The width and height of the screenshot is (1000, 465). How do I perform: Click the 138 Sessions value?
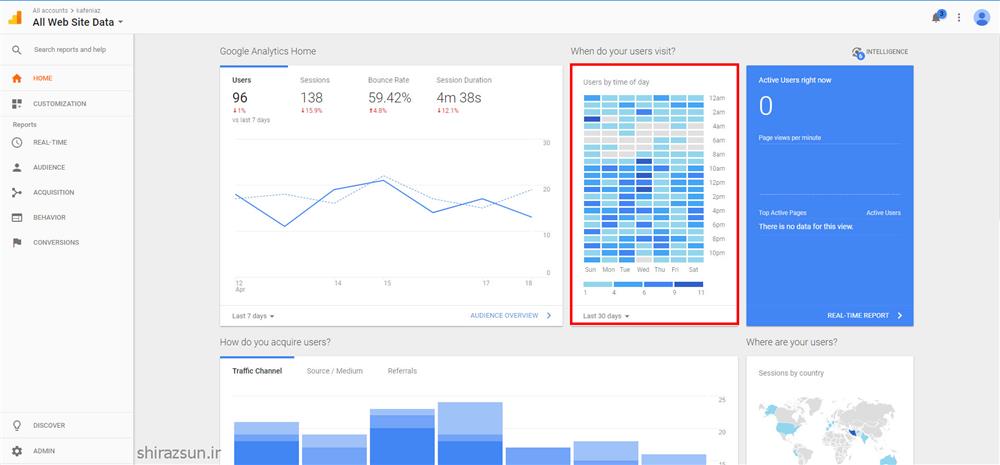pos(311,98)
